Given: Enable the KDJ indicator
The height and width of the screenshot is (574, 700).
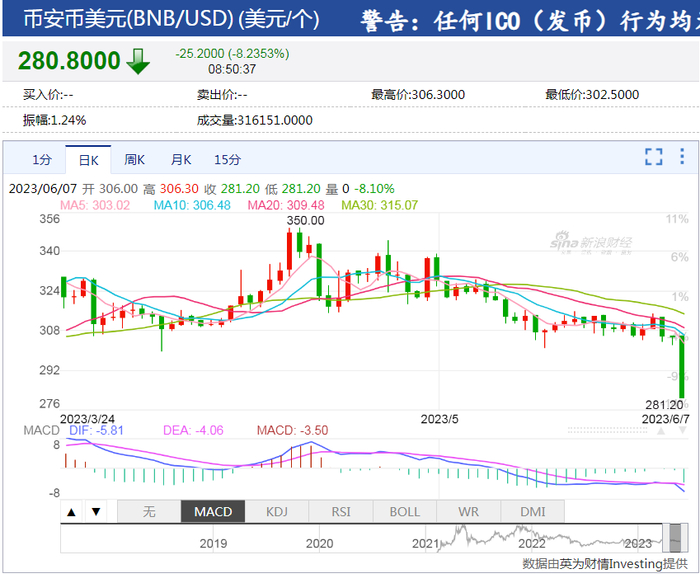Looking at the screenshot, I should click(277, 512).
